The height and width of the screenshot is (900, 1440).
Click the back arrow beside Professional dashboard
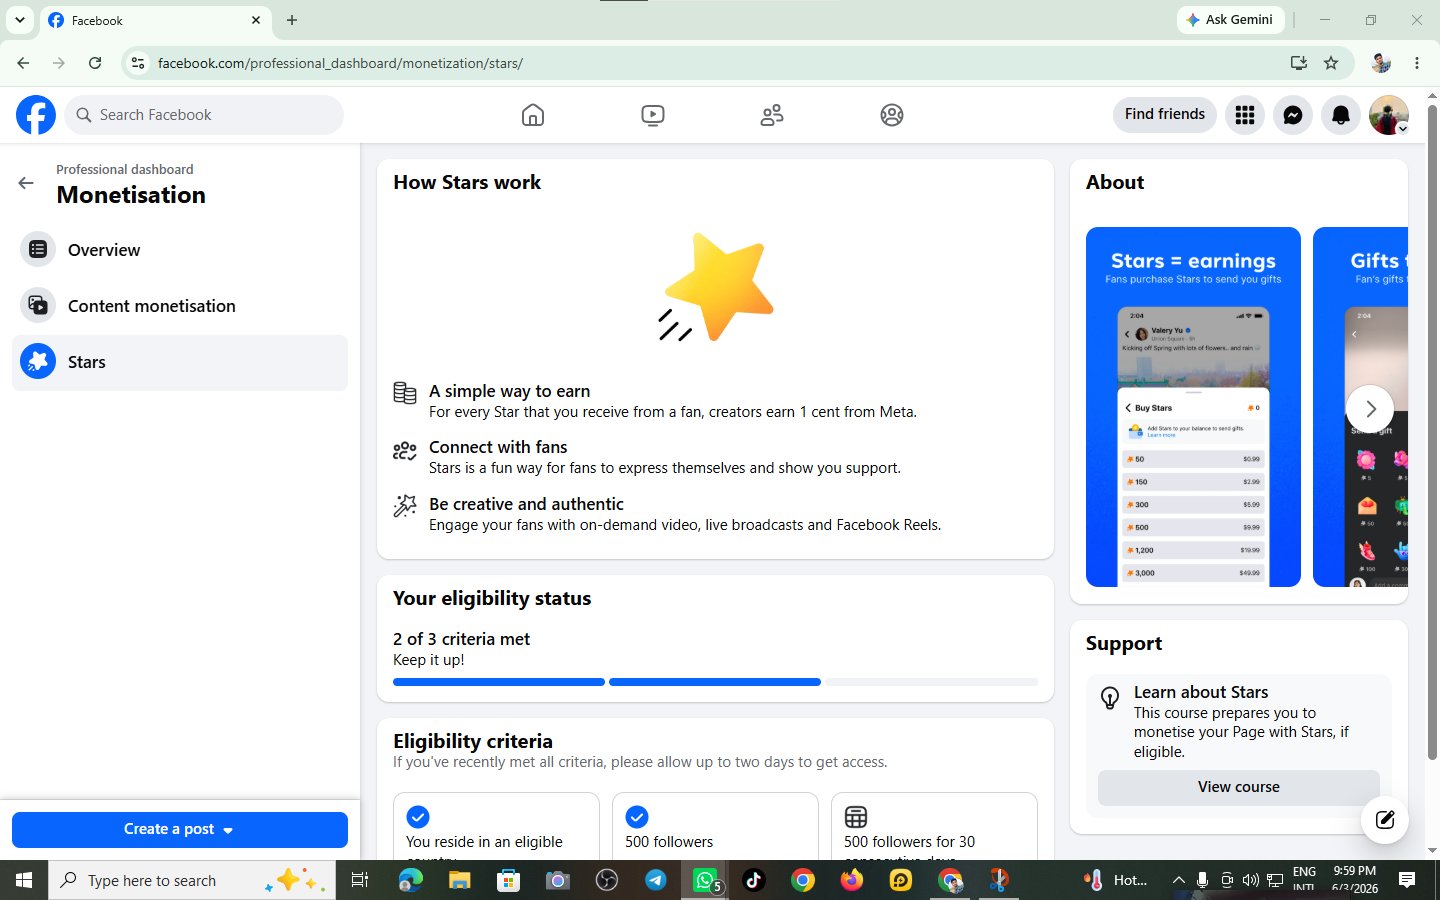click(x=26, y=183)
